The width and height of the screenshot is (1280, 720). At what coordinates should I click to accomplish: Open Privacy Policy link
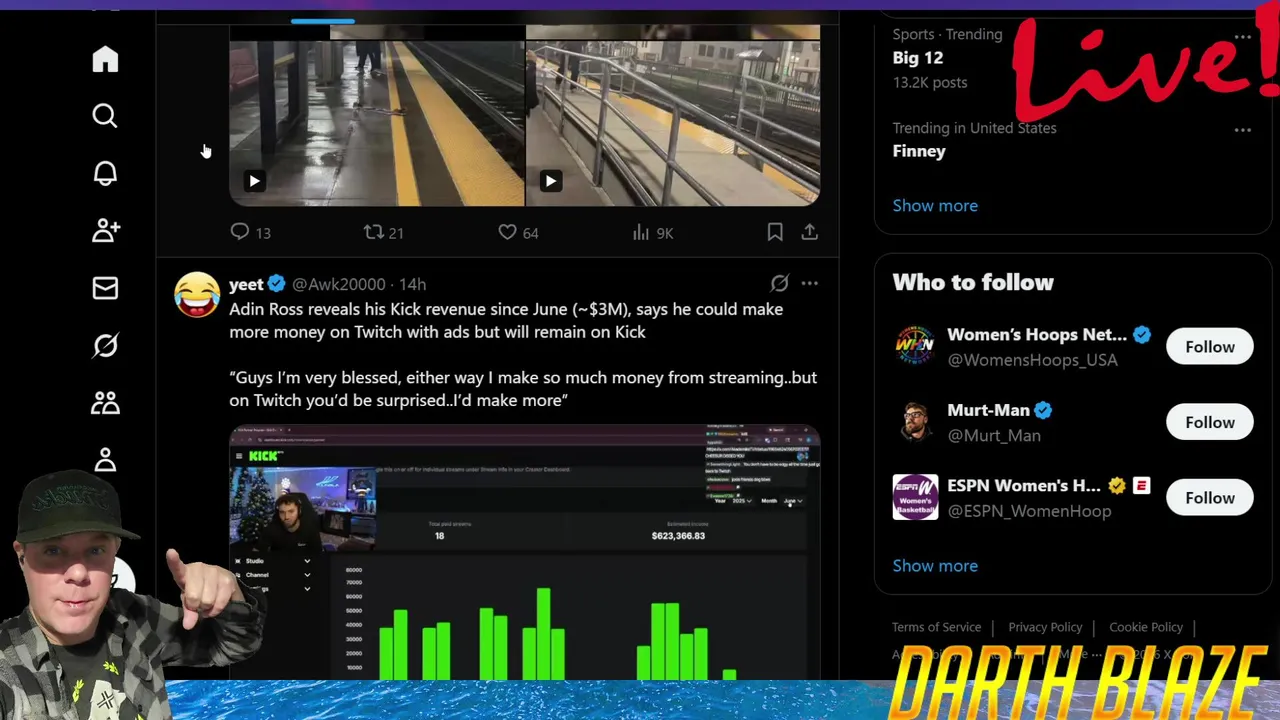1045,627
